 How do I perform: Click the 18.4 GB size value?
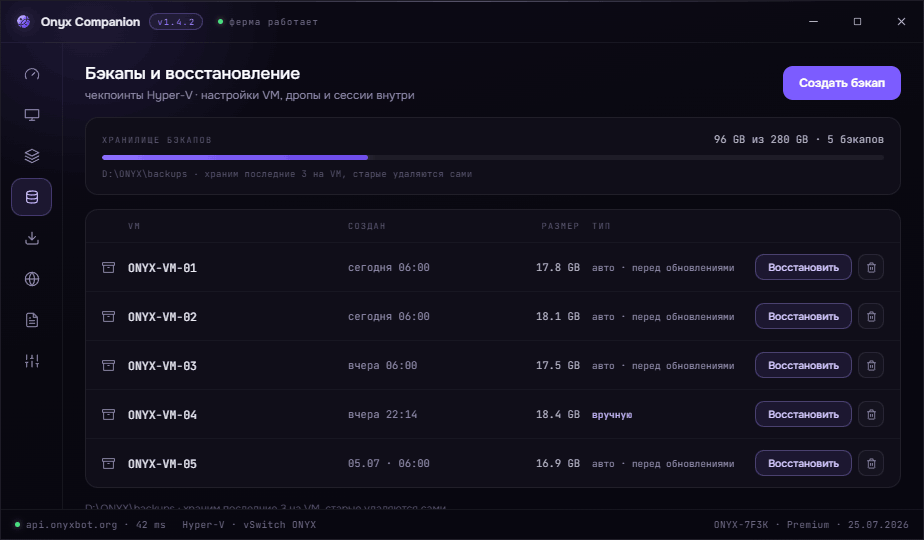click(x=557, y=414)
